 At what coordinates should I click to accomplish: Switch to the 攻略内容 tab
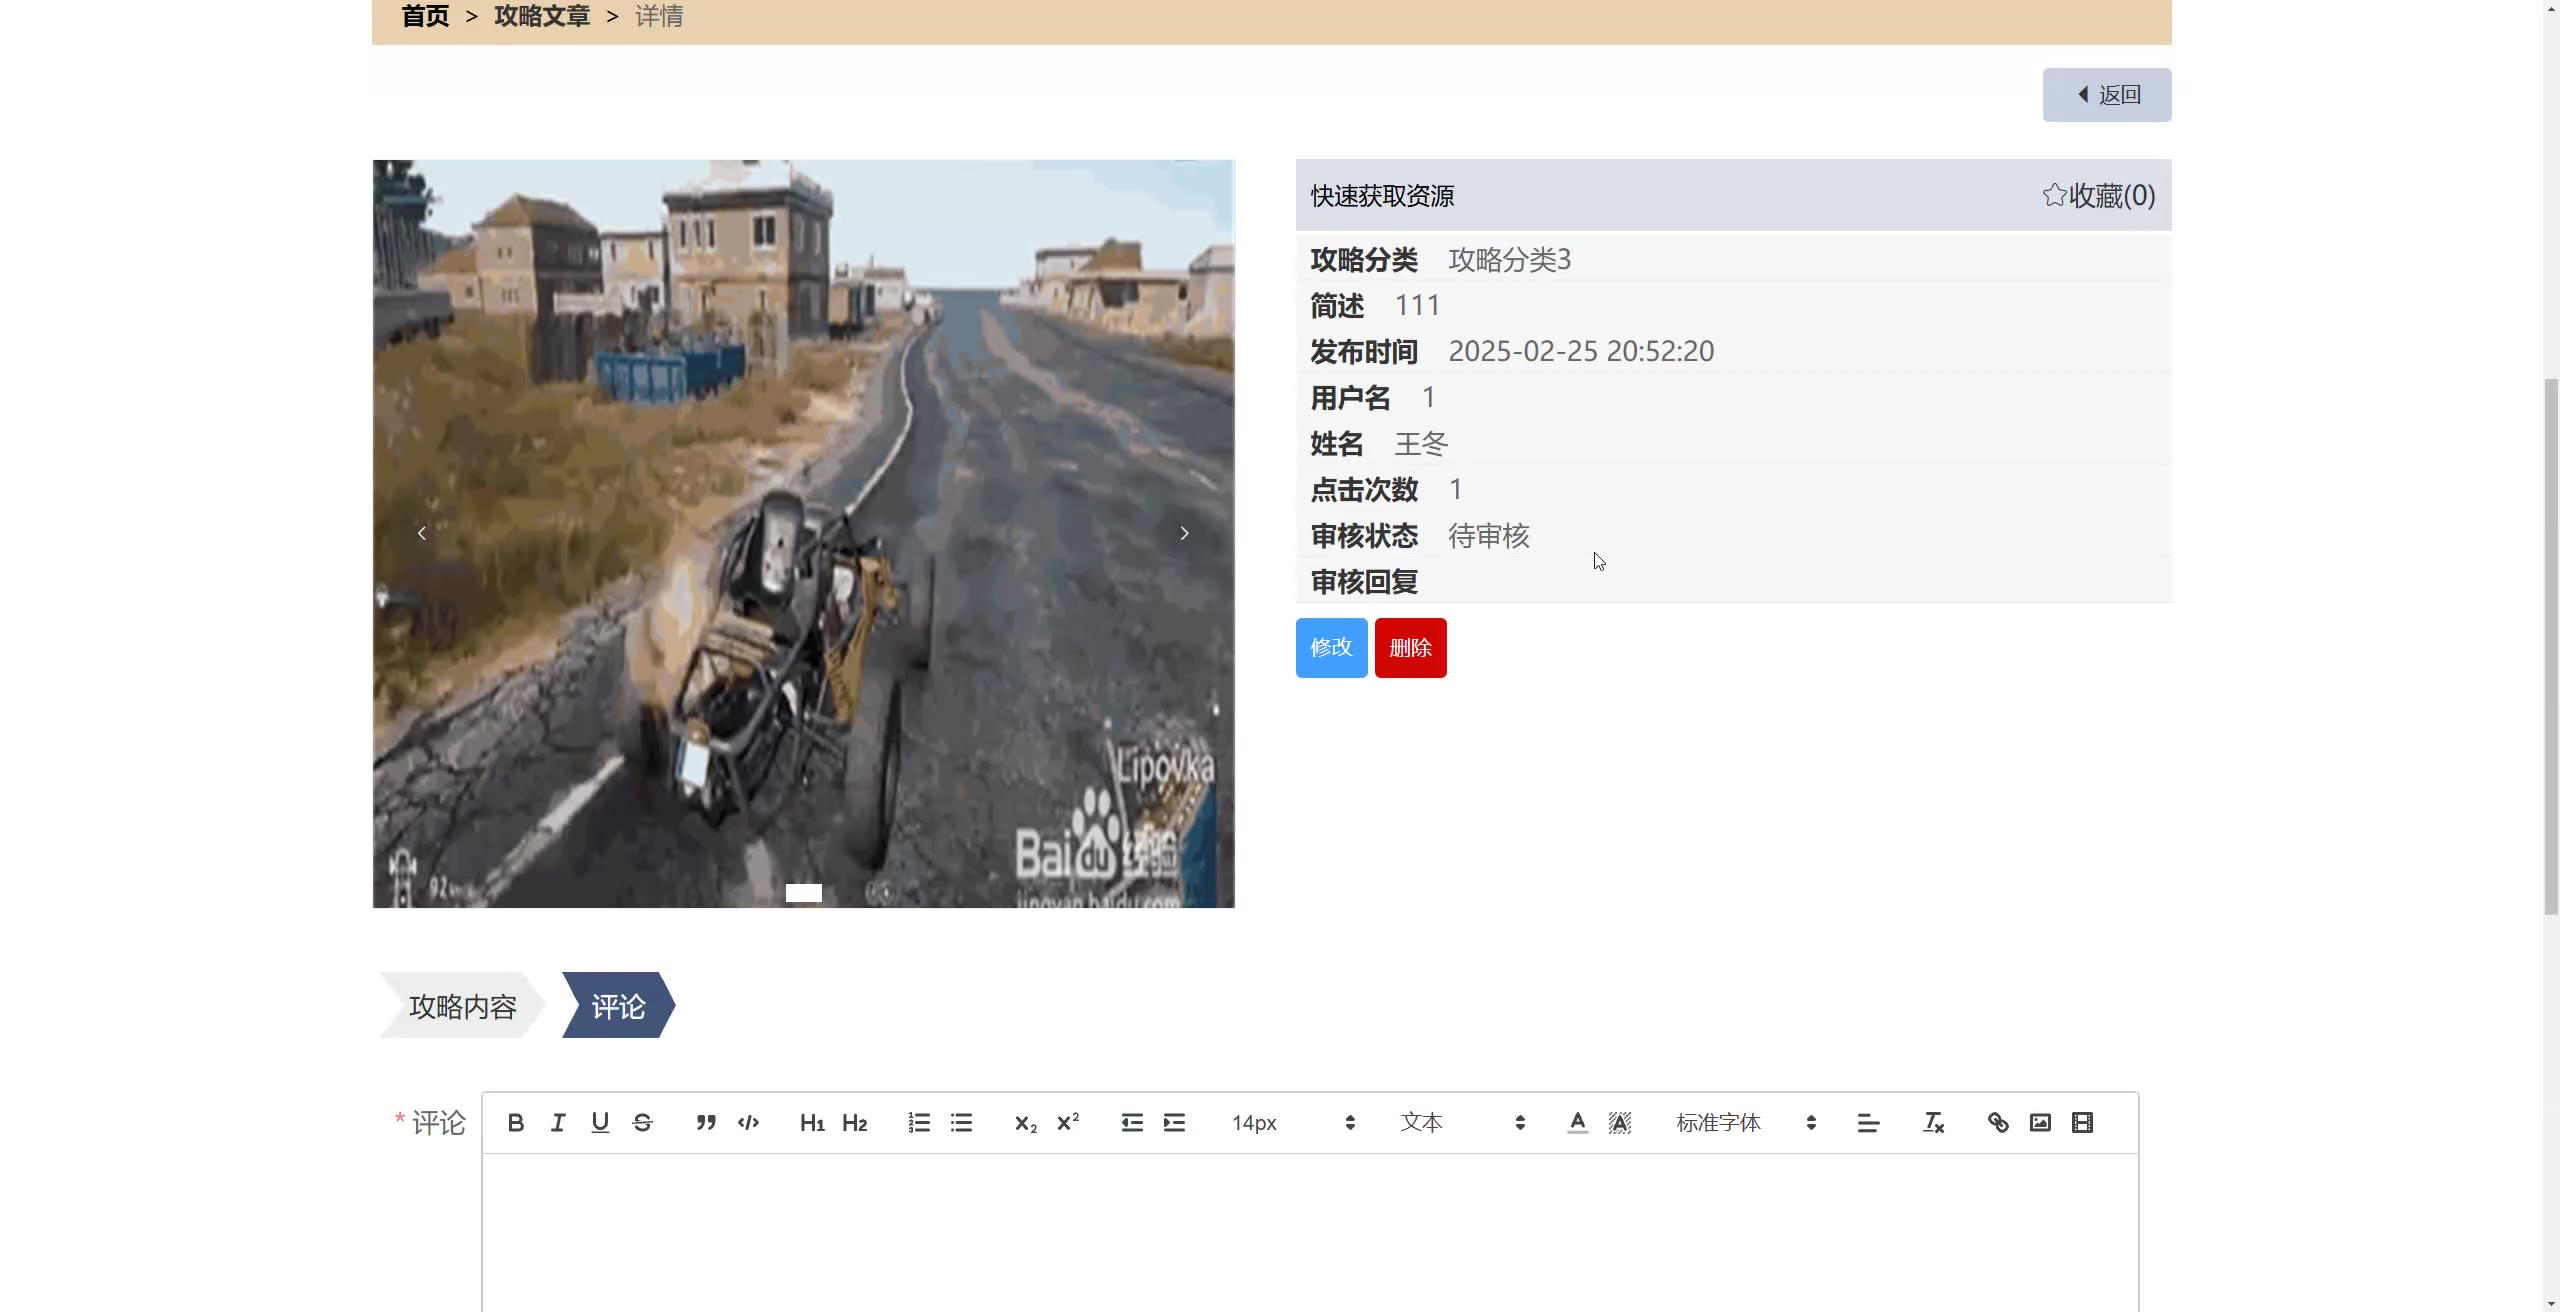coord(462,1006)
